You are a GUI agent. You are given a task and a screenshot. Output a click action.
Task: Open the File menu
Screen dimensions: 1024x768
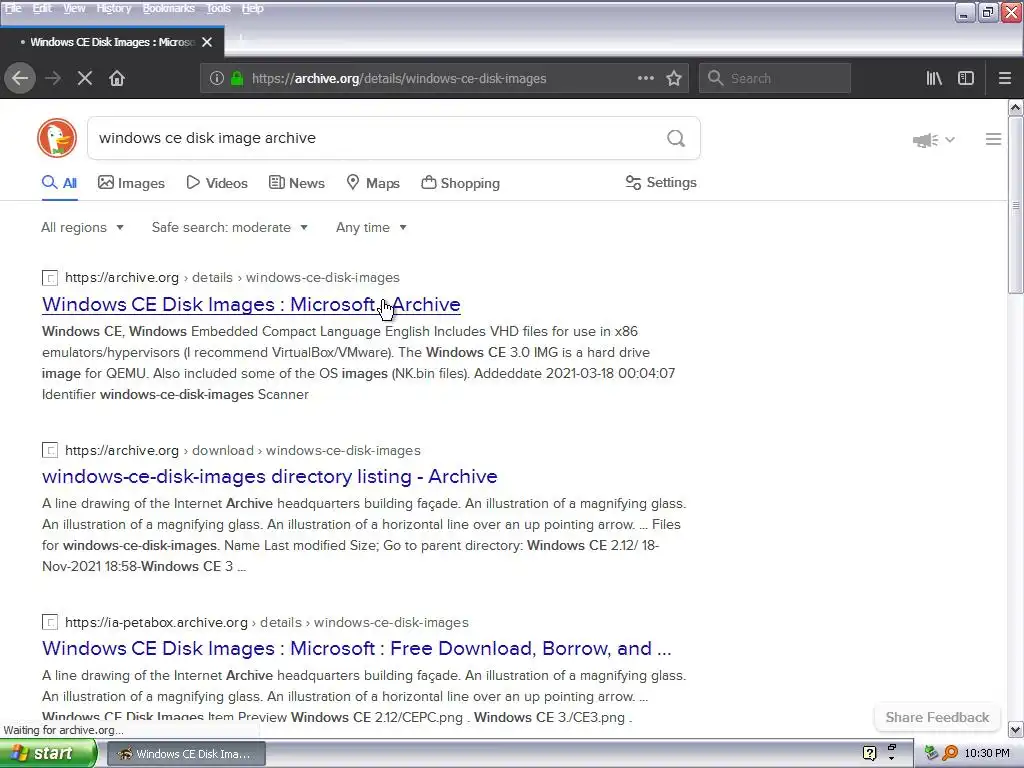(13, 8)
